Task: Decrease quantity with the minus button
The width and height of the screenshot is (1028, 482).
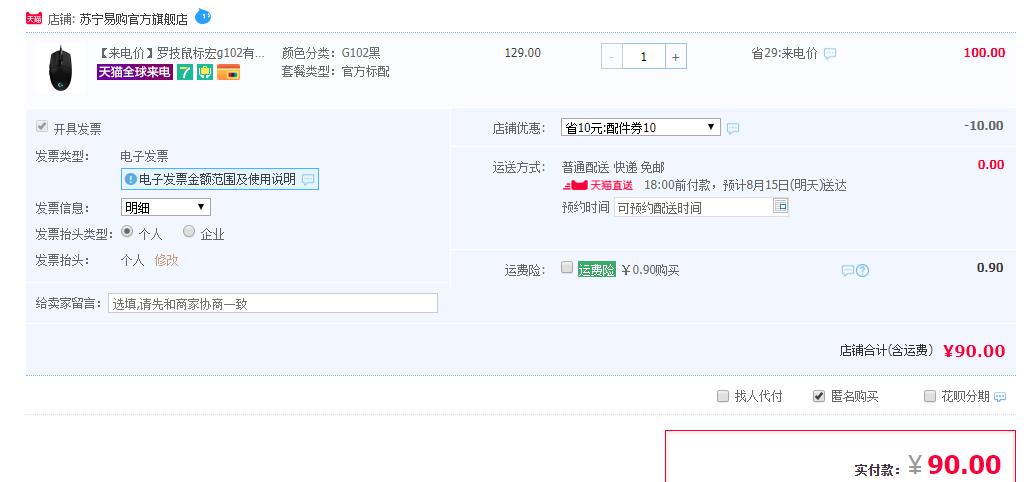Action: coord(612,57)
